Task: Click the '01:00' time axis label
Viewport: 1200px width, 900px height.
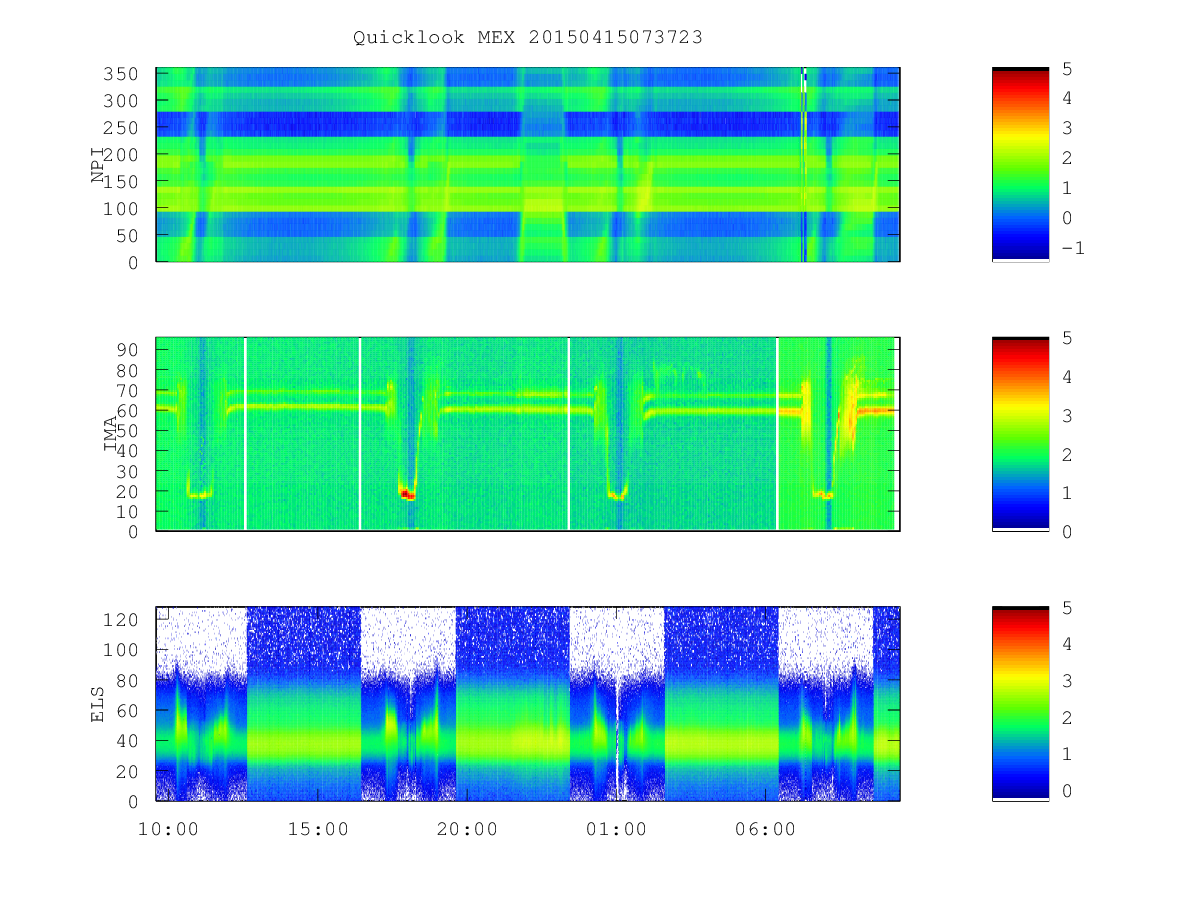Action: pyautogui.click(x=616, y=829)
